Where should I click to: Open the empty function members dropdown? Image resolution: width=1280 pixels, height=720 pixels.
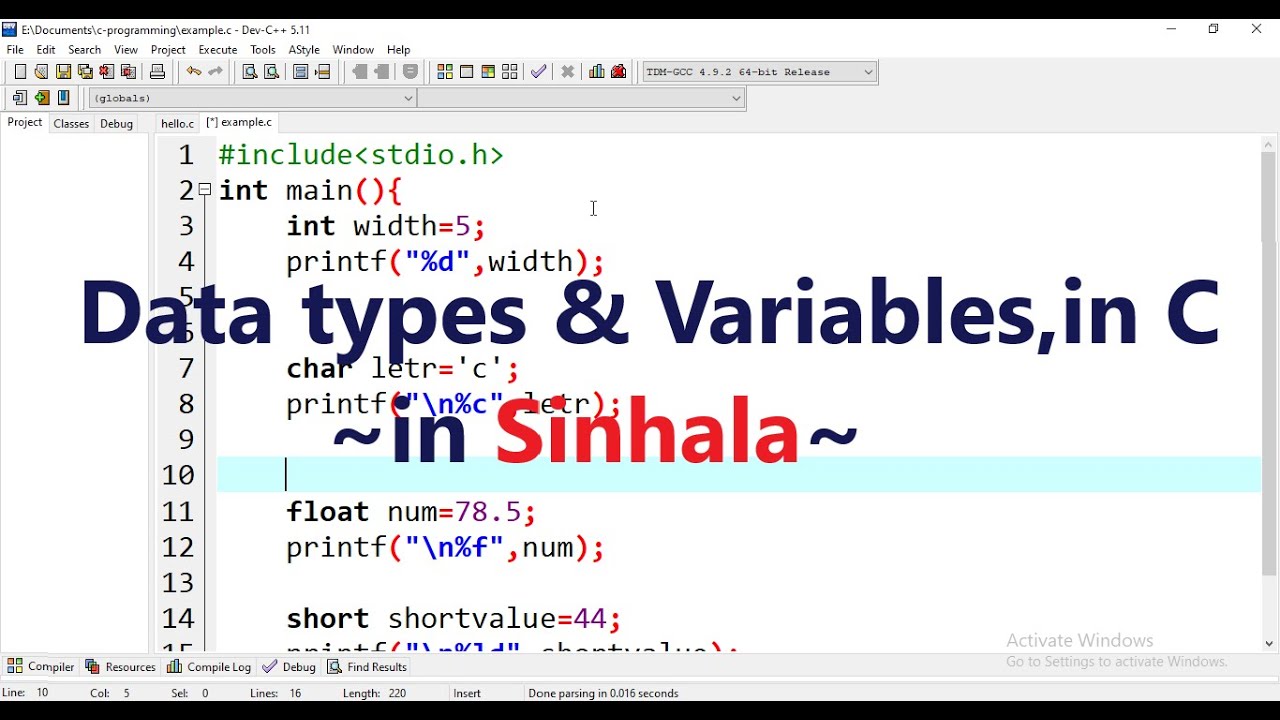[581, 98]
